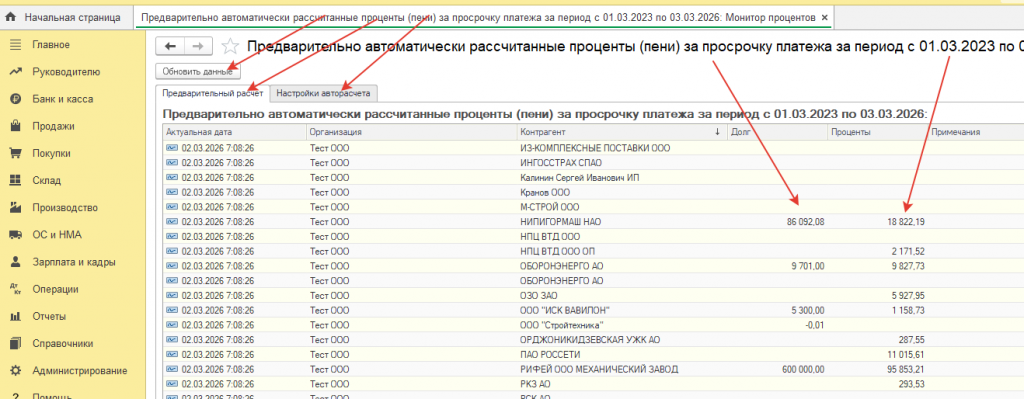
Task: Click the debt value 5 300,00
Action: [x=808, y=310]
